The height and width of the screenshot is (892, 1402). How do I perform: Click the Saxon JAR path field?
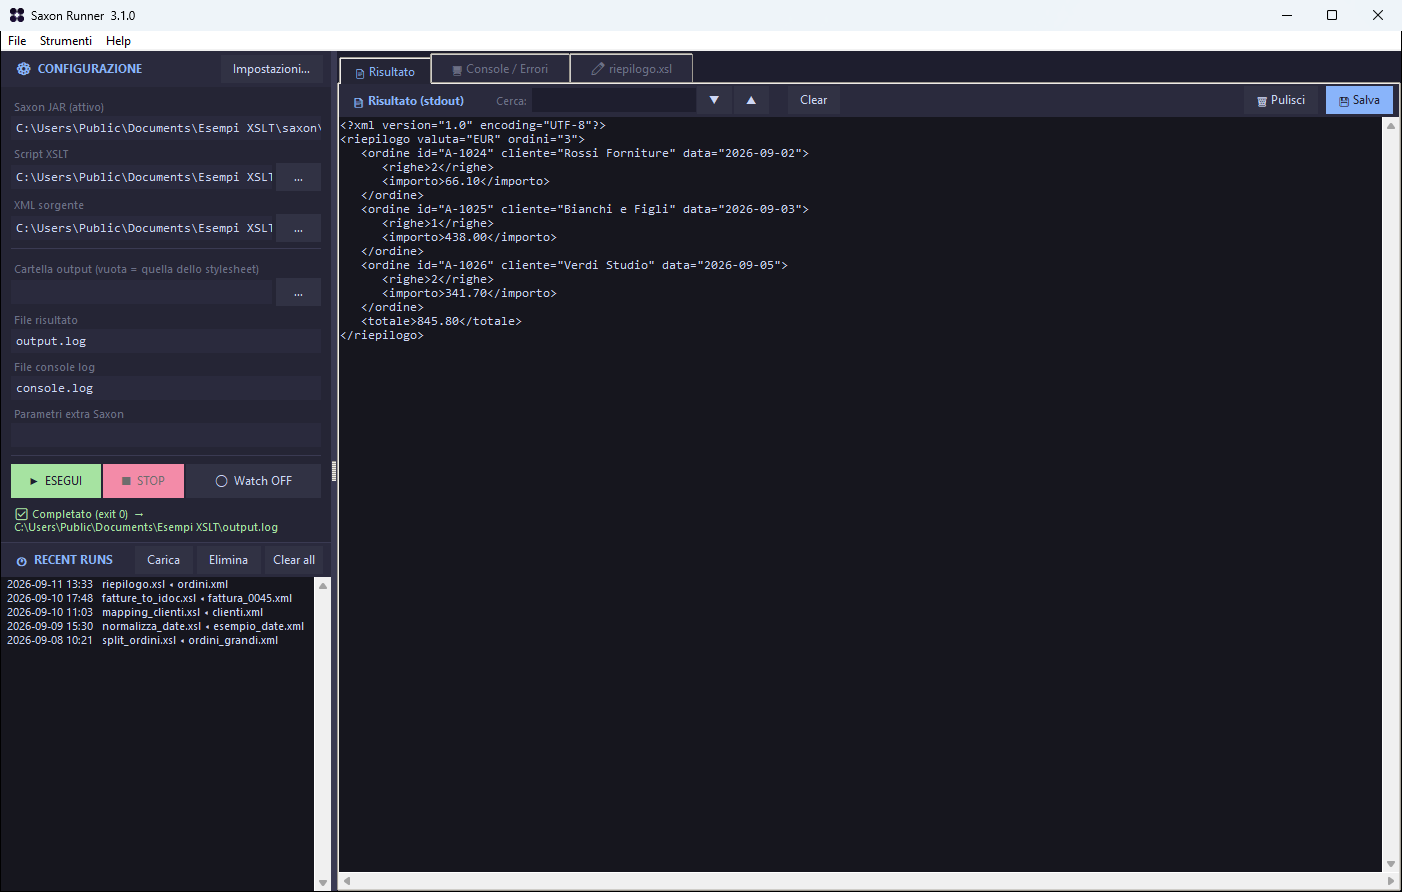click(x=166, y=128)
